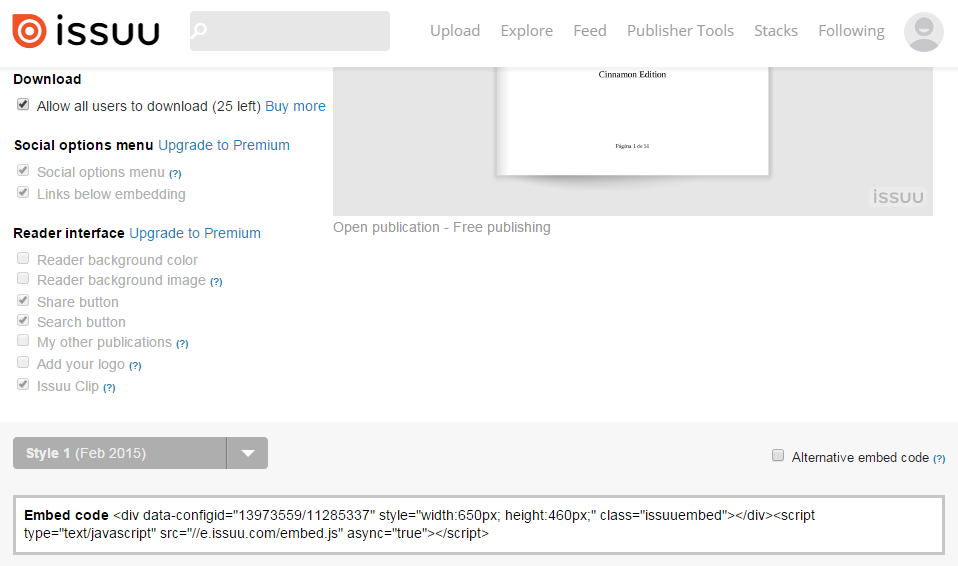
Task: Toggle Links below embedding checkbox
Action: pyautogui.click(x=23, y=193)
